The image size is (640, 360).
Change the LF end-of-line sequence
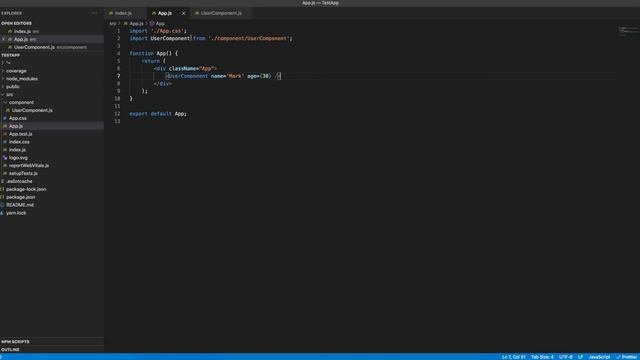click(x=580, y=357)
